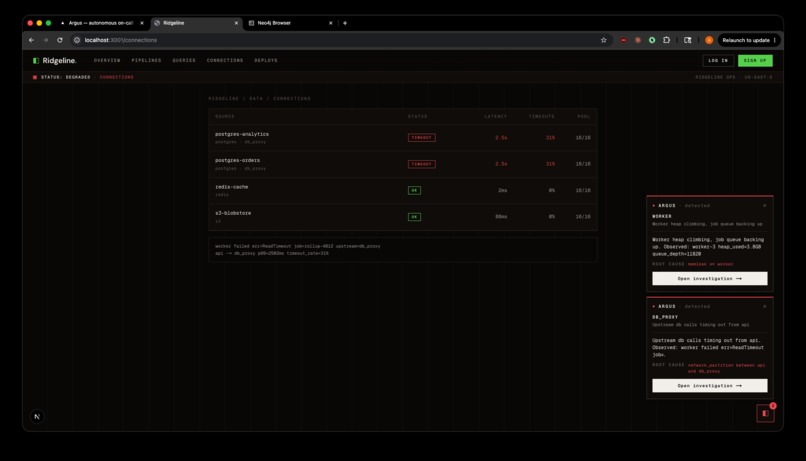Open the Overview nav item

[x=107, y=61]
